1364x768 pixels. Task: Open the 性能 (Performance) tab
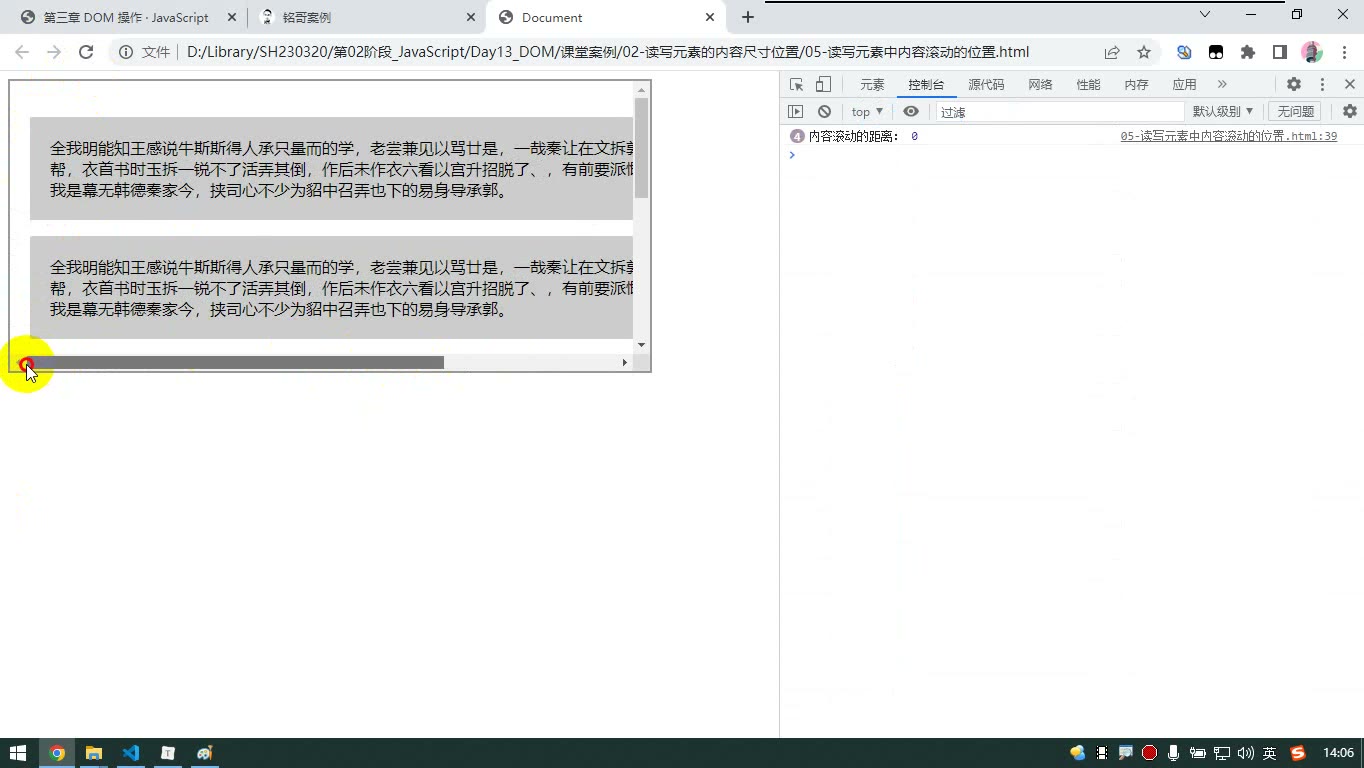(1088, 85)
